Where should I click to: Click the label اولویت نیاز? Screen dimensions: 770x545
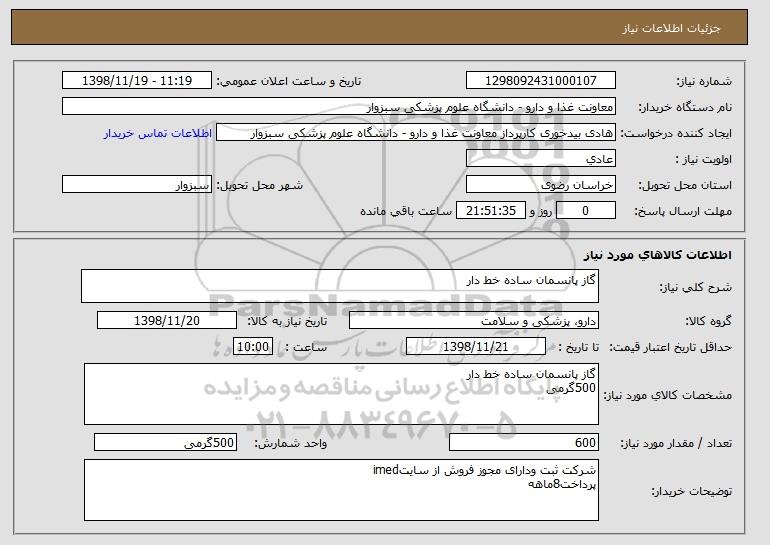704,160
